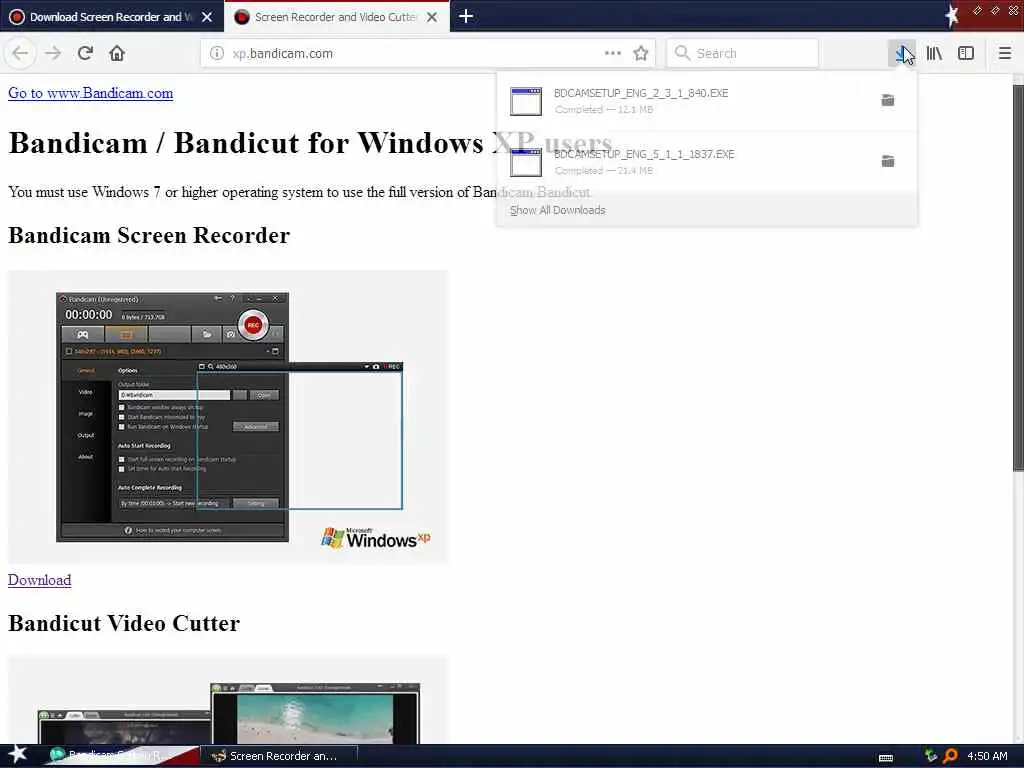Reload the current page
Screen dimensions: 1024x768
point(85,53)
